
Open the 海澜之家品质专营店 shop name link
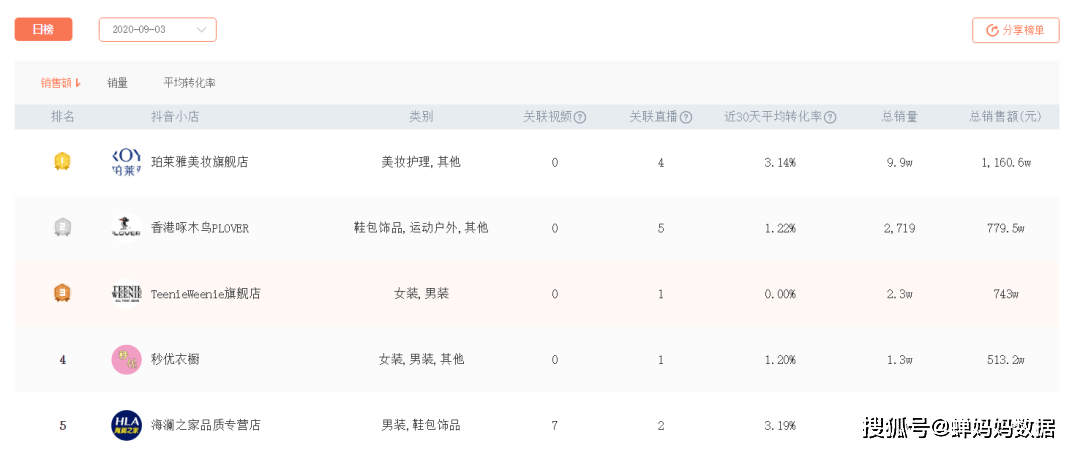coord(205,425)
